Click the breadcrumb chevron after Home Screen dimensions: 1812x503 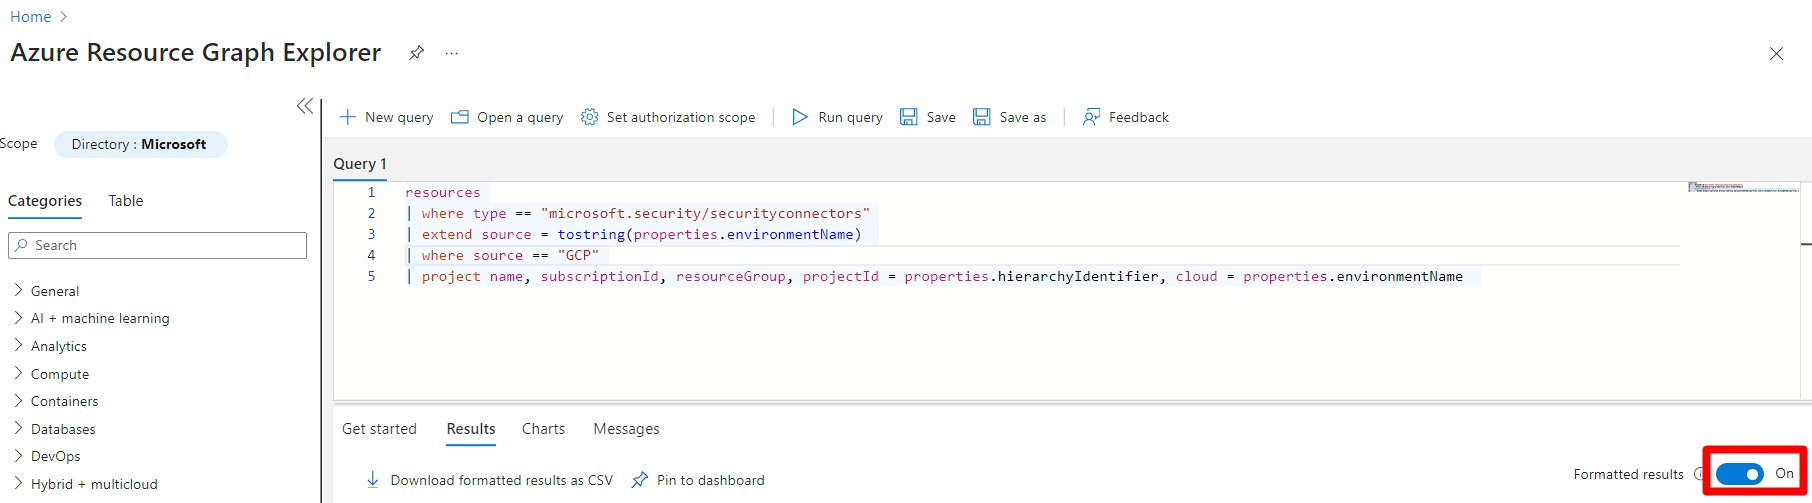click(64, 17)
